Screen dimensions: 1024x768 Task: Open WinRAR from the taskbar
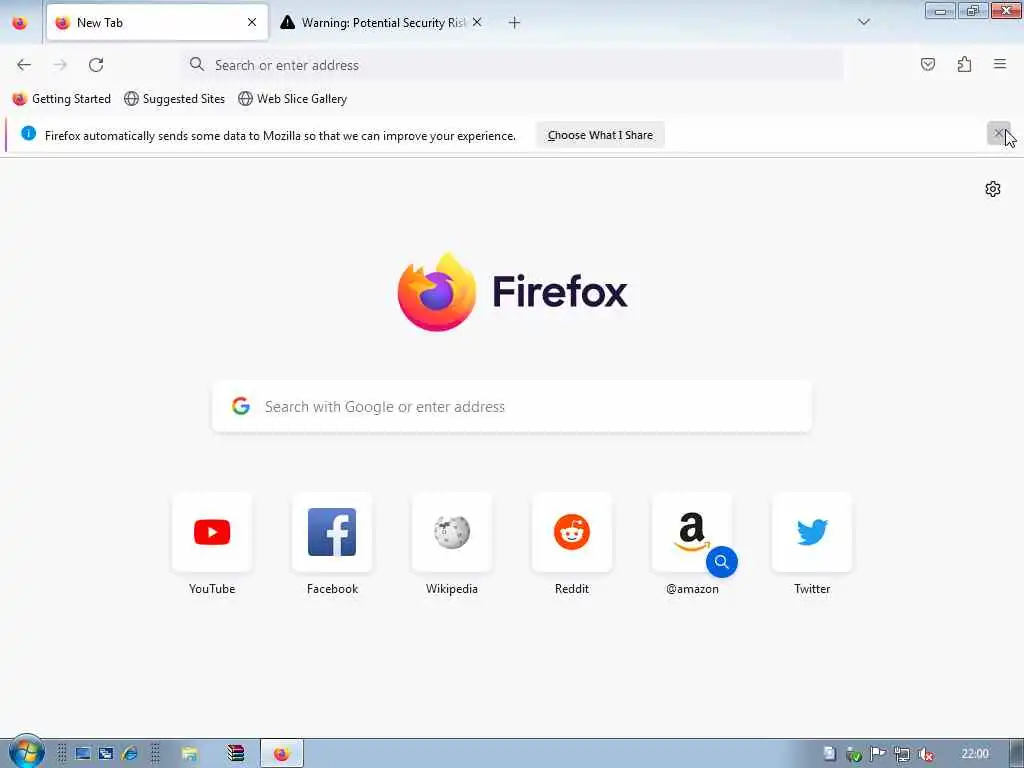click(235, 754)
